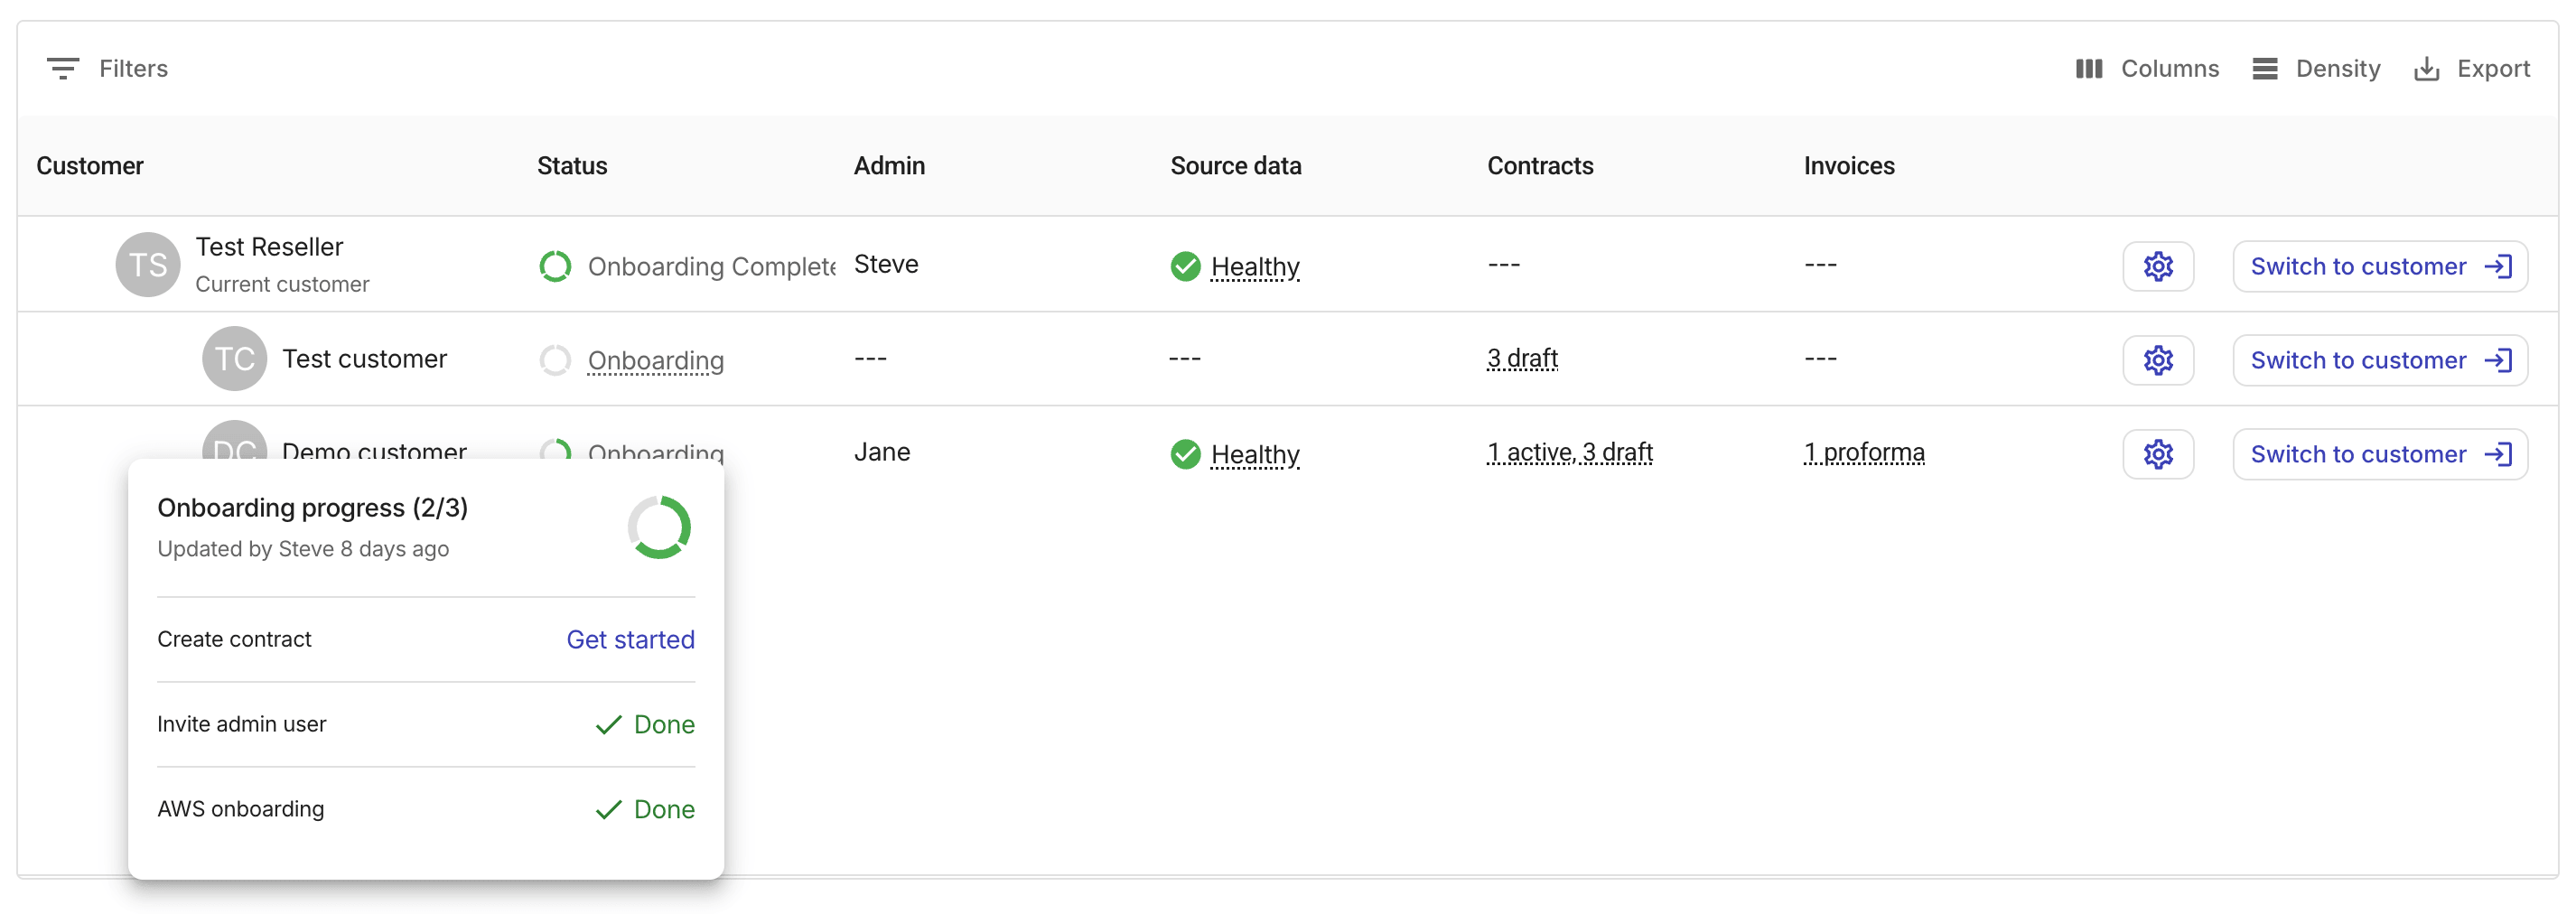
Task: Click Done status for AWS onboarding
Action: [645, 809]
